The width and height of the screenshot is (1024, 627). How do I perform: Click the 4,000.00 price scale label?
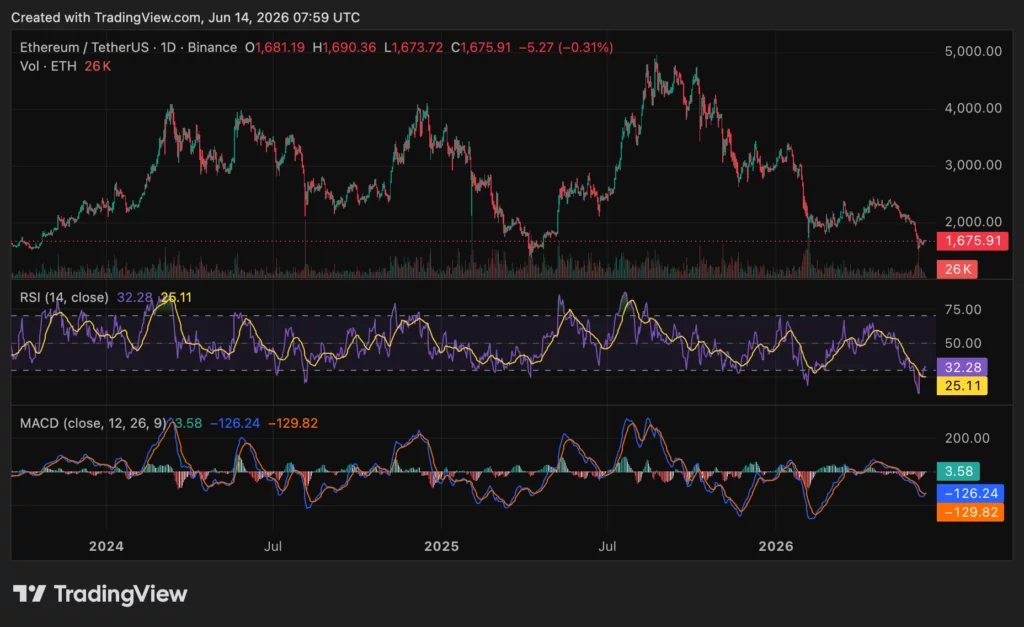click(973, 108)
